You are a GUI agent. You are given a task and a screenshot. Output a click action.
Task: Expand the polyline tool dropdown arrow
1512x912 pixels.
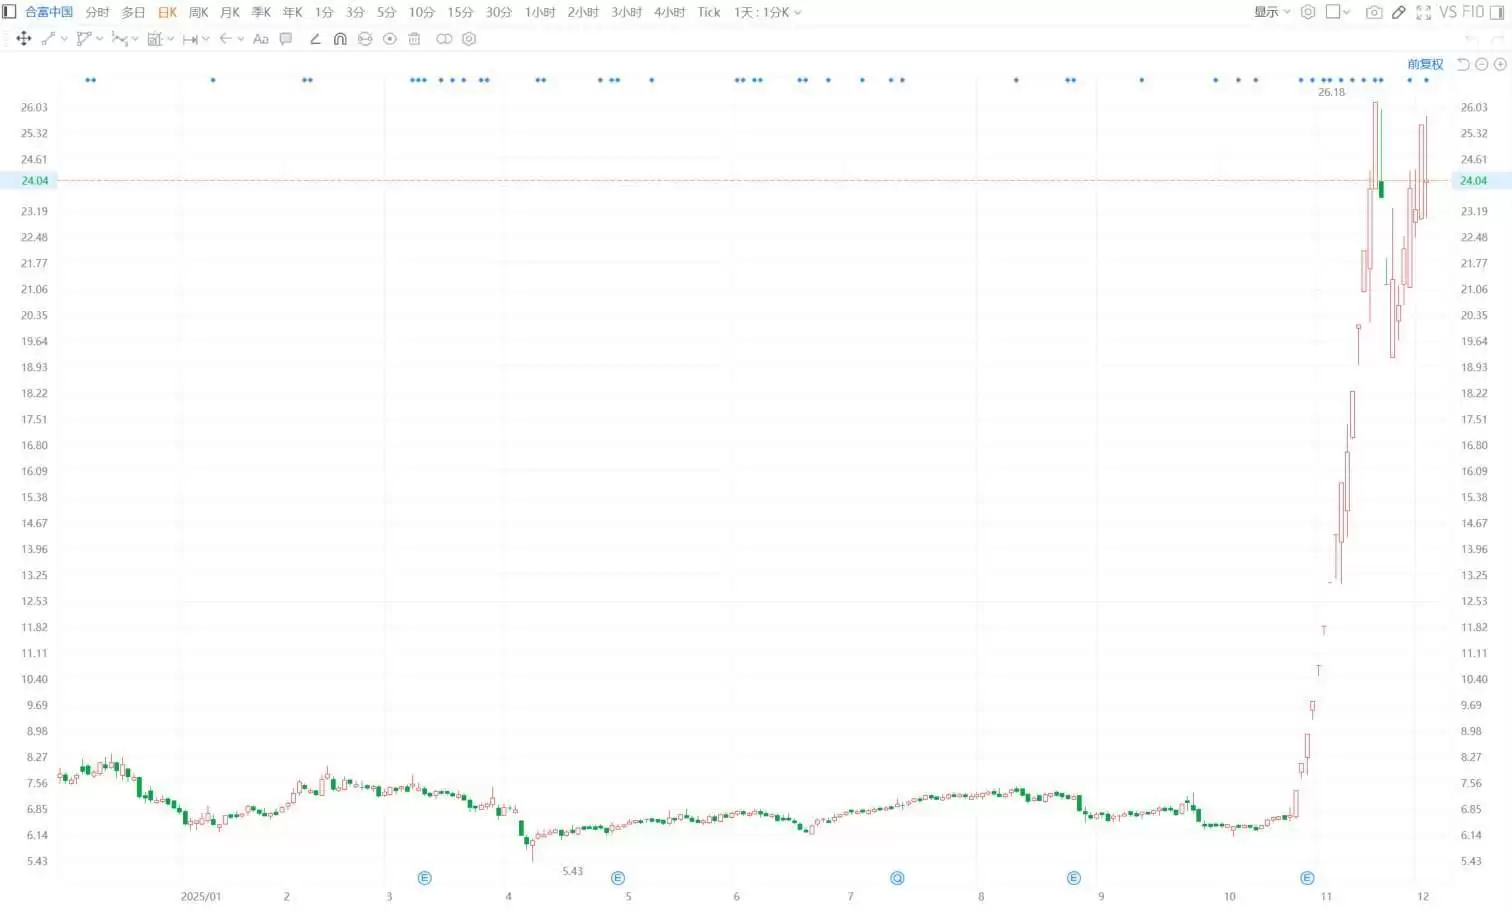point(100,39)
